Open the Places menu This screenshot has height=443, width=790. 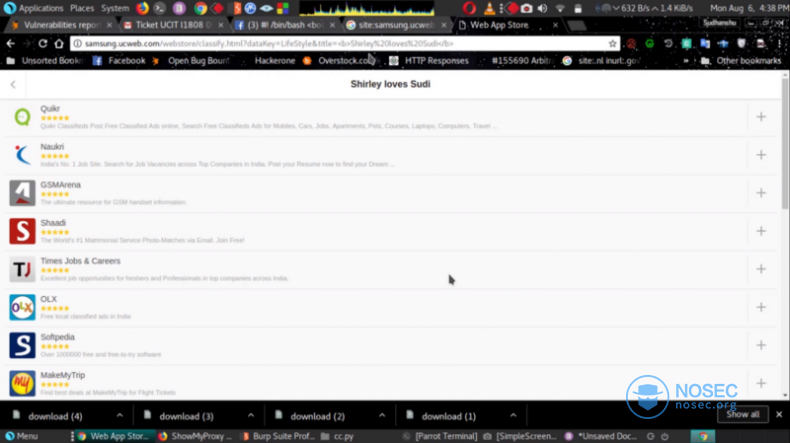[x=82, y=8]
